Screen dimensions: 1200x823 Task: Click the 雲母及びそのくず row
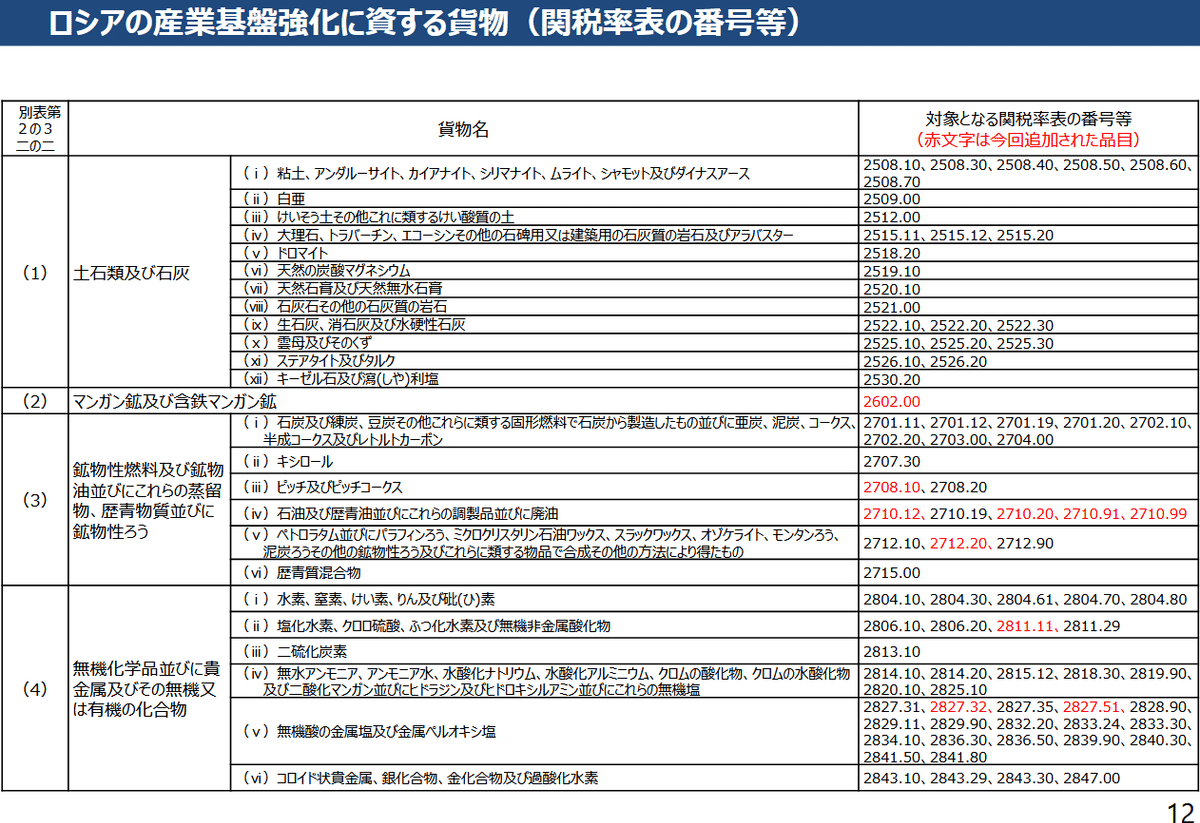point(544,343)
